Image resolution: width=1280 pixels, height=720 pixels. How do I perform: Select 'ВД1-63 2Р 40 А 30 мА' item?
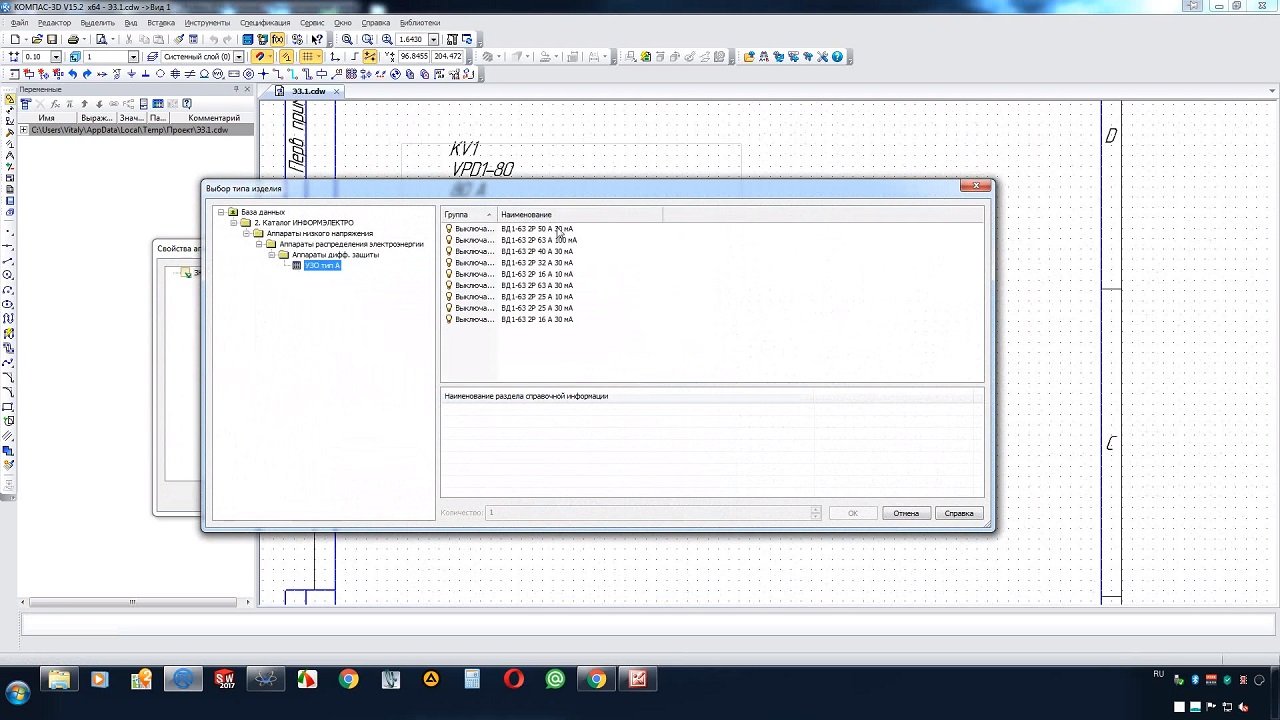point(537,252)
